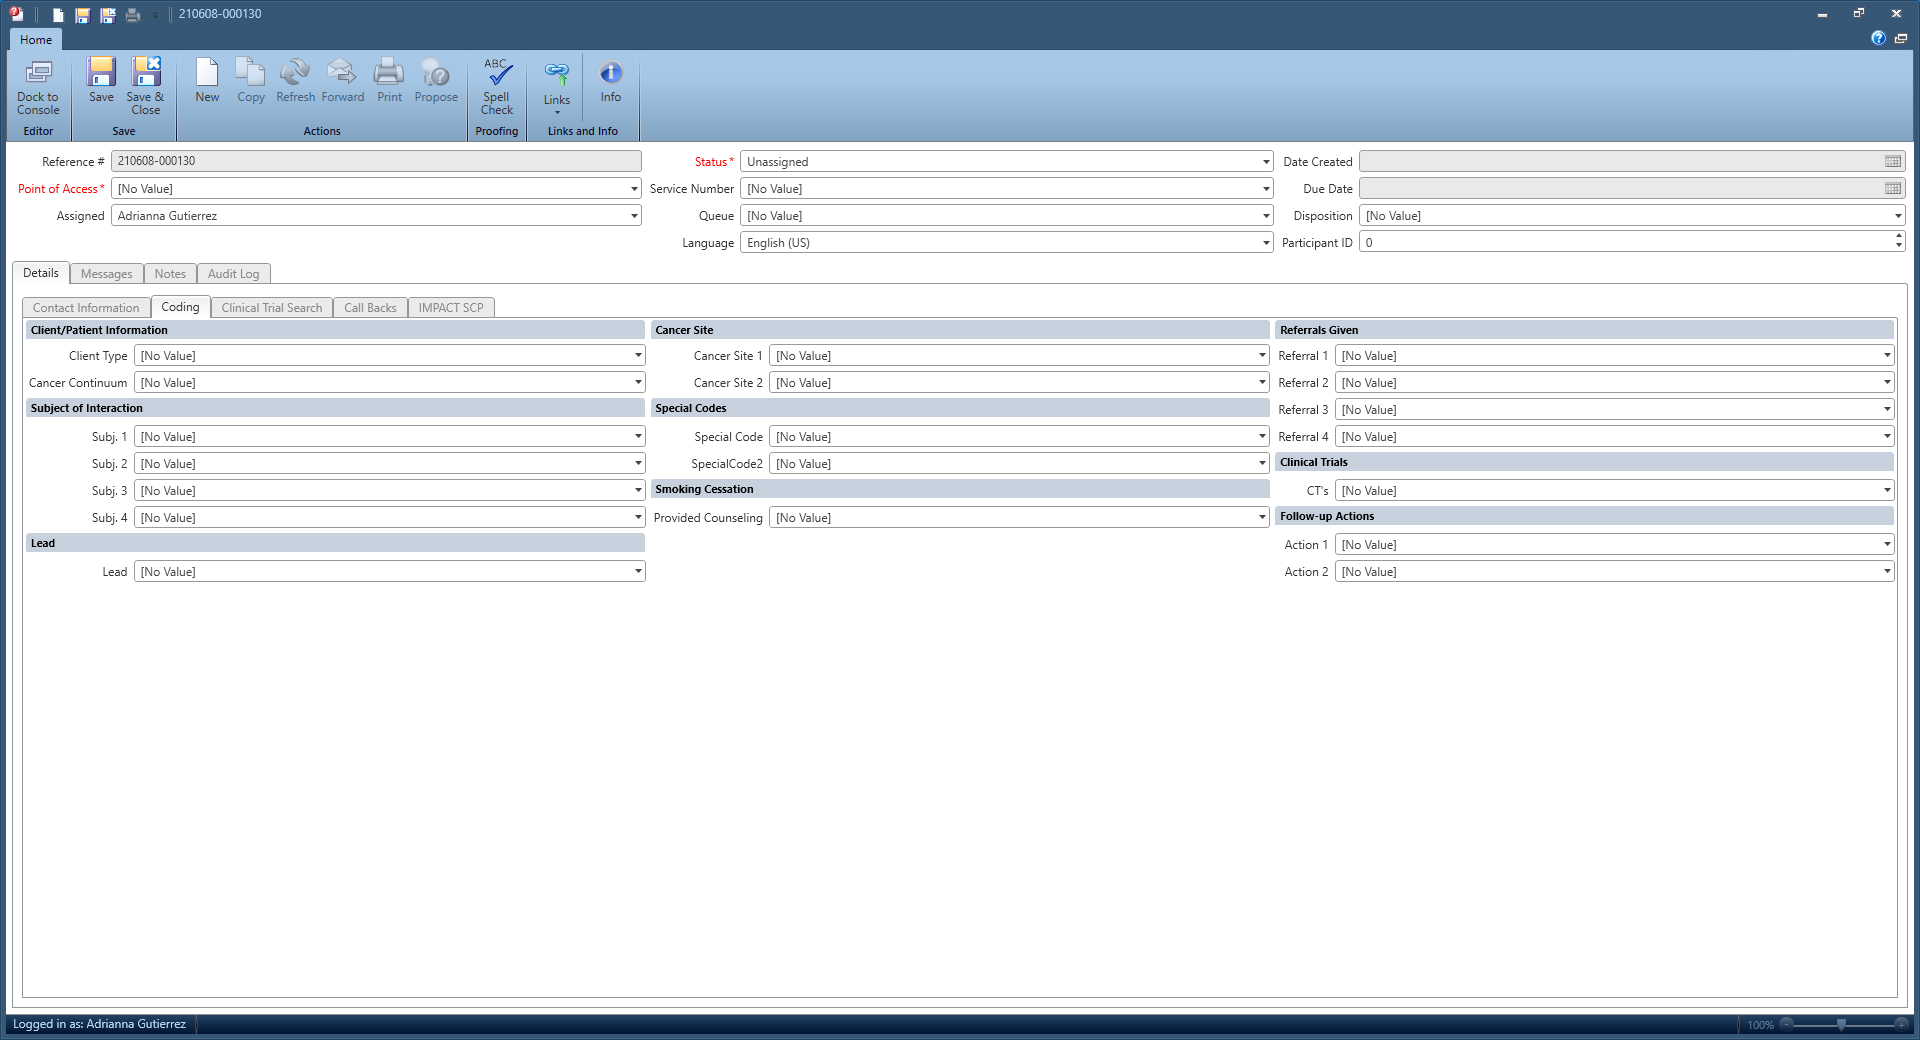Viewport: 1920px width, 1040px height.
Task: Click the Print icon in Actions group
Action: tap(389, 73)
